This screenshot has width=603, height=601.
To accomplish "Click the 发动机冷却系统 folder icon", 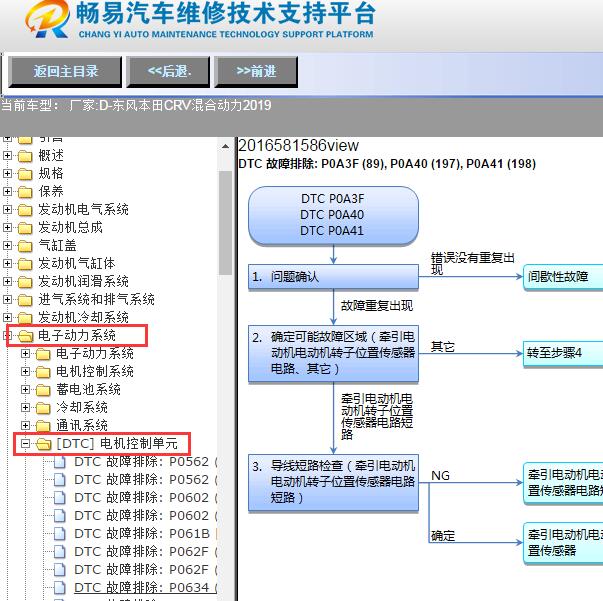I will click(x=25, y=318).
